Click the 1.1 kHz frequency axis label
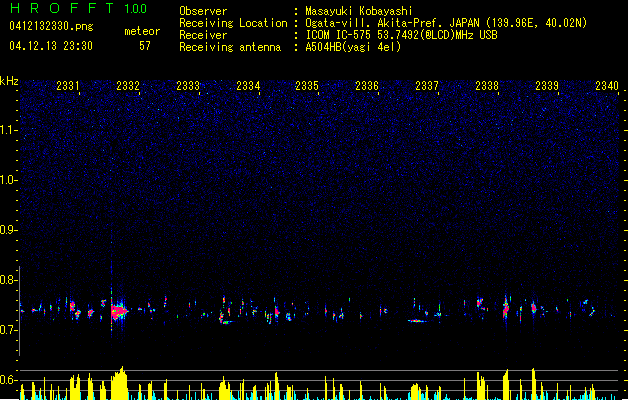The width and height of the screenshot is (629, 400). point(8,130)
